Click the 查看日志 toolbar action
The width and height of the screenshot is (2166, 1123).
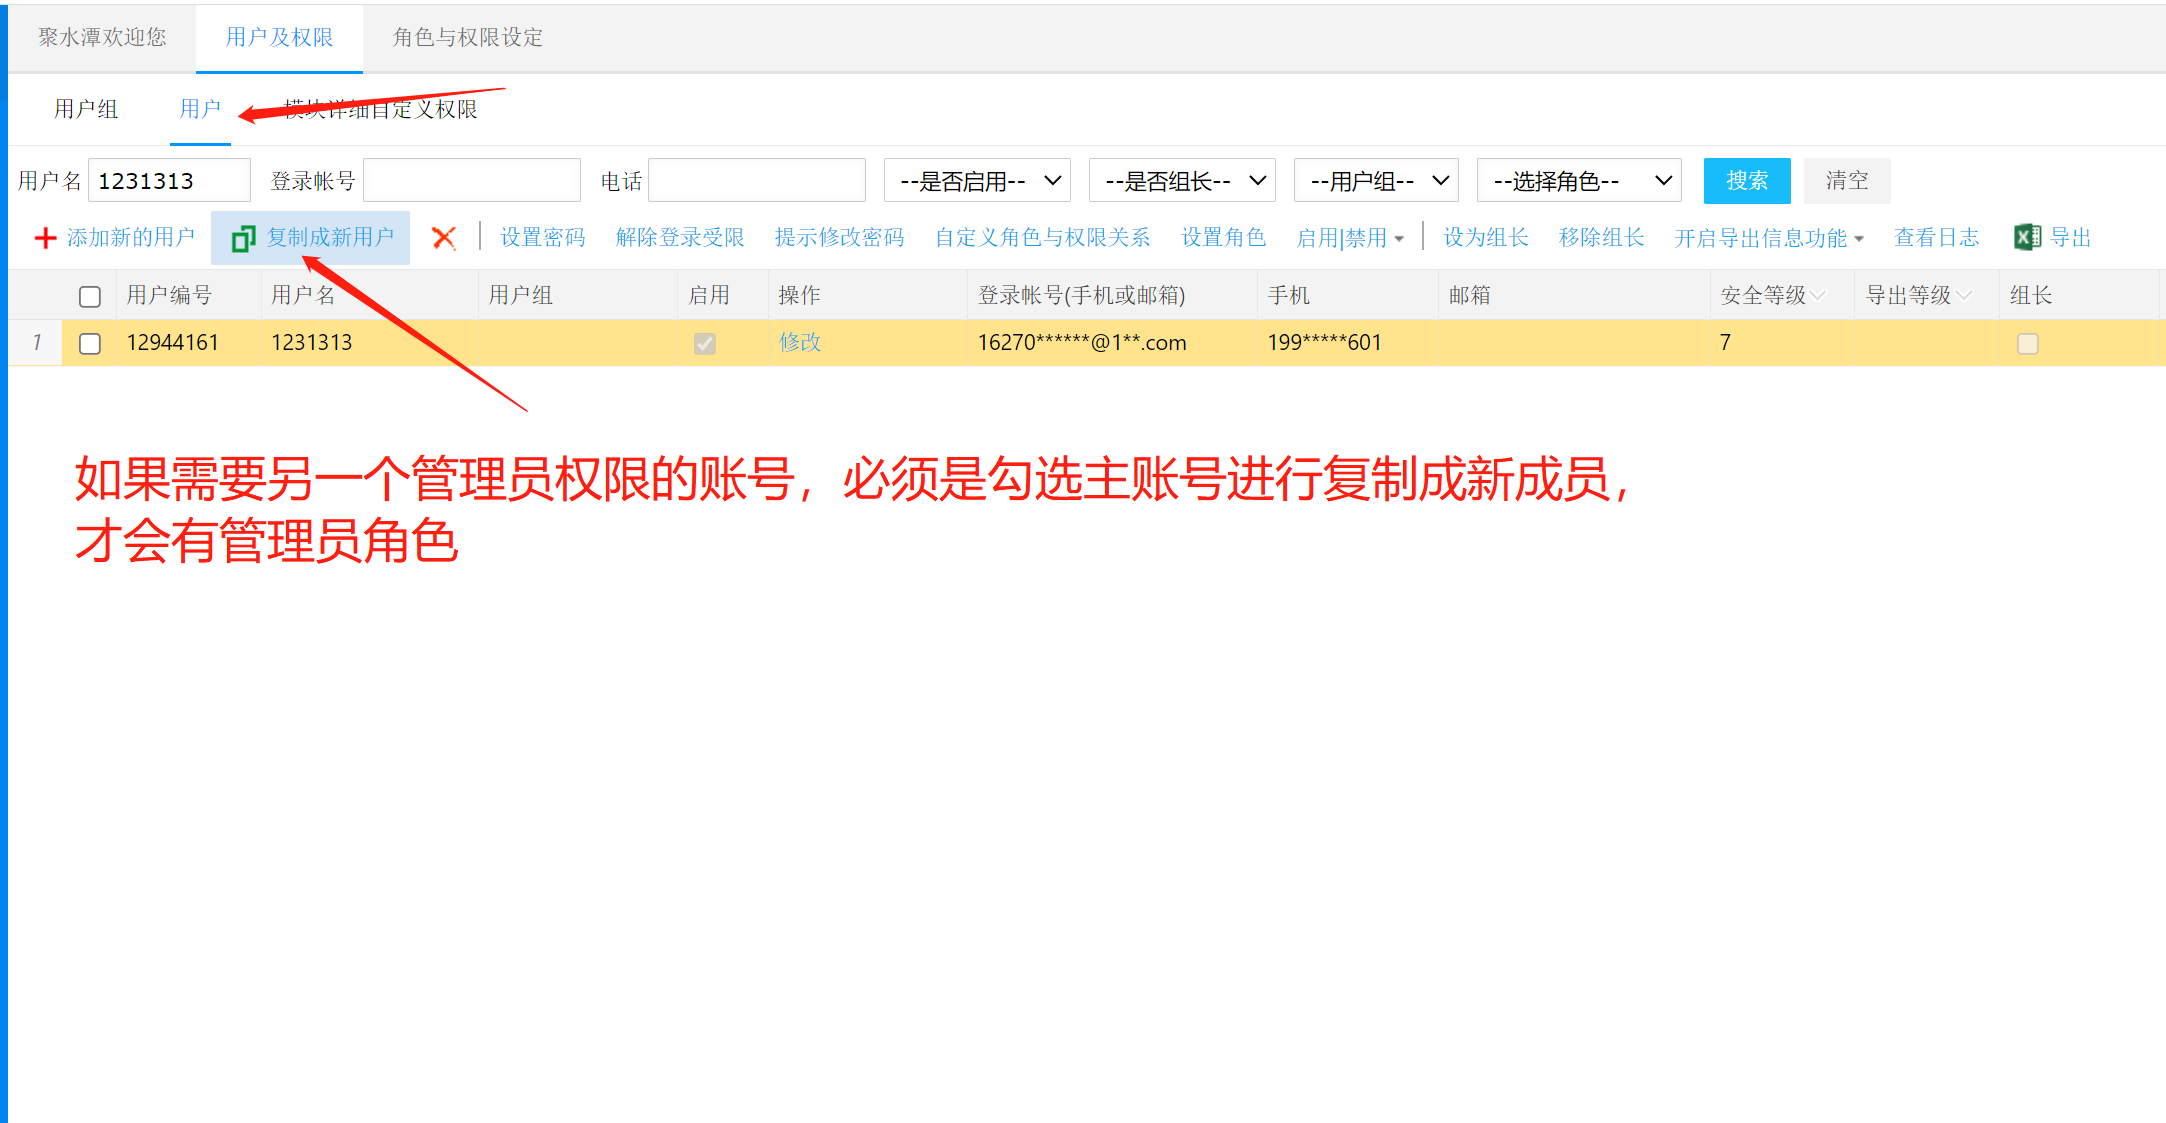click(x=1936, y=238)
